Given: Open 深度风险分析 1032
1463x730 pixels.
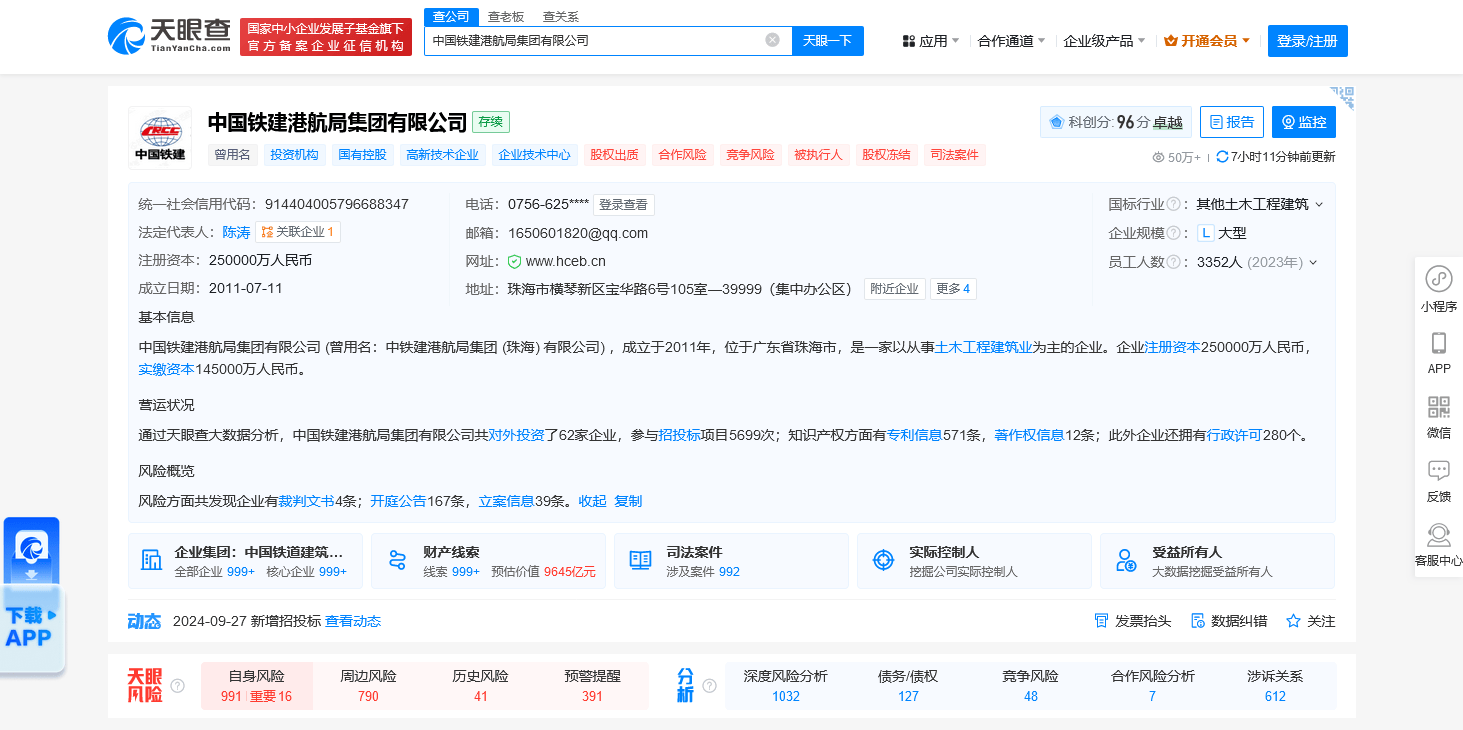Looking at the screenshot, I should 786,686.
